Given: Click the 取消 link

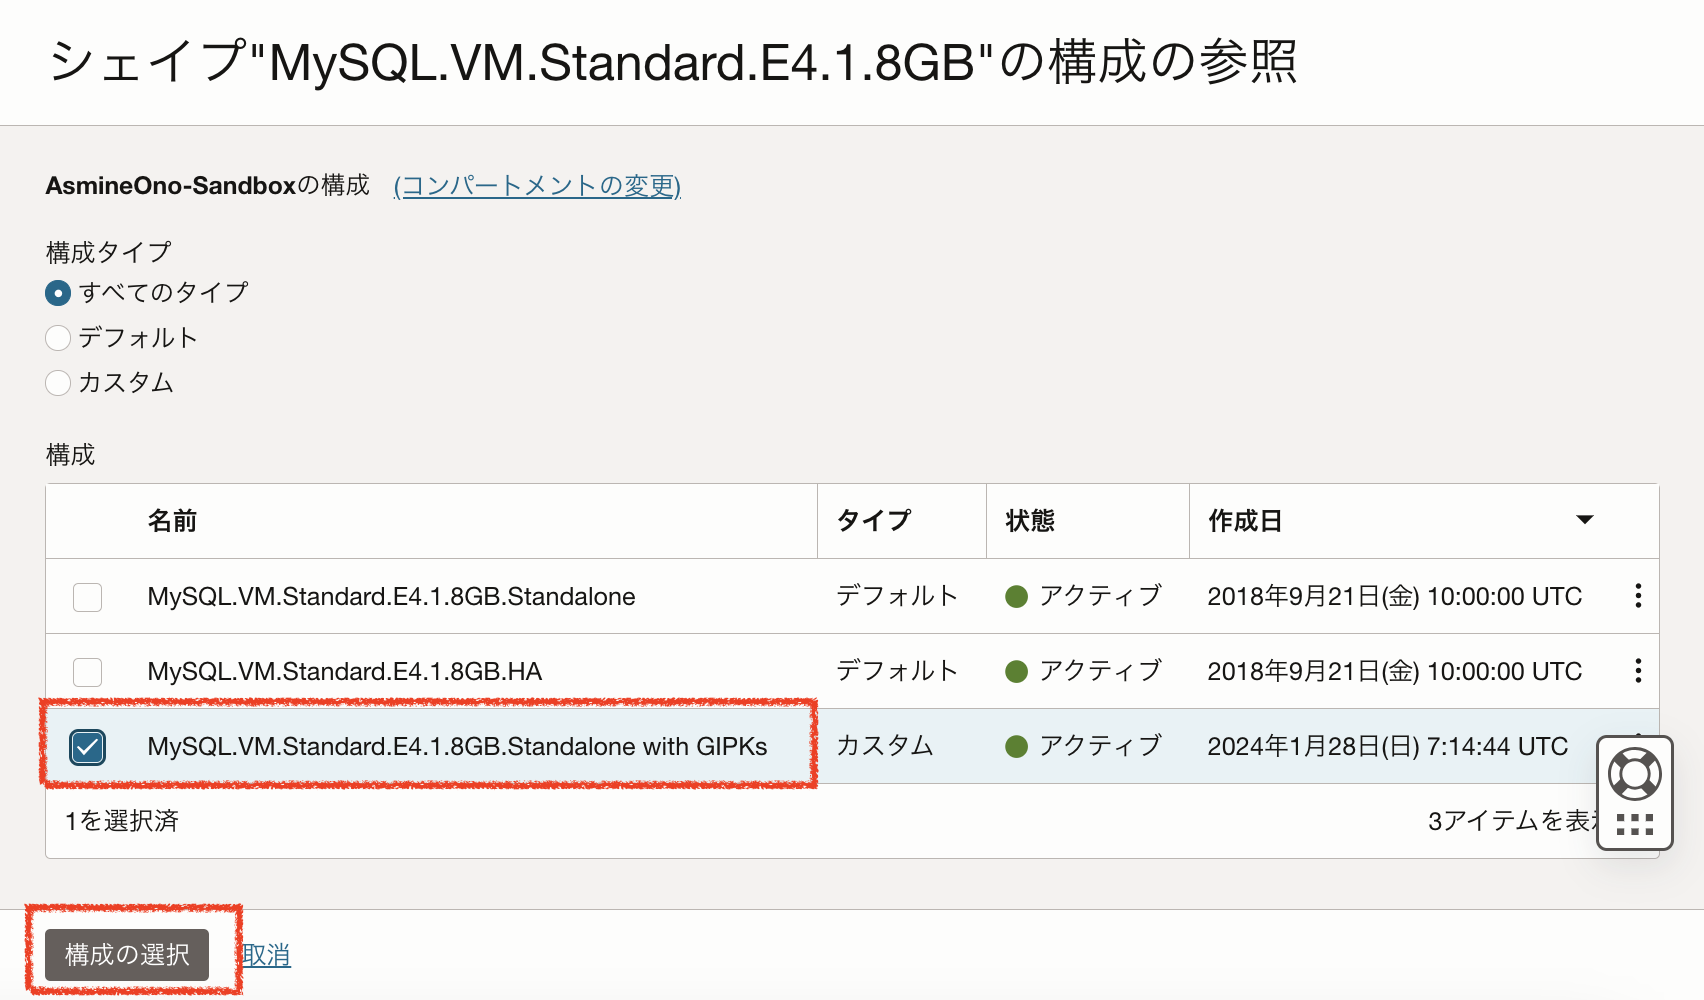Looking at the screenshot, I should tap(266, 955).
